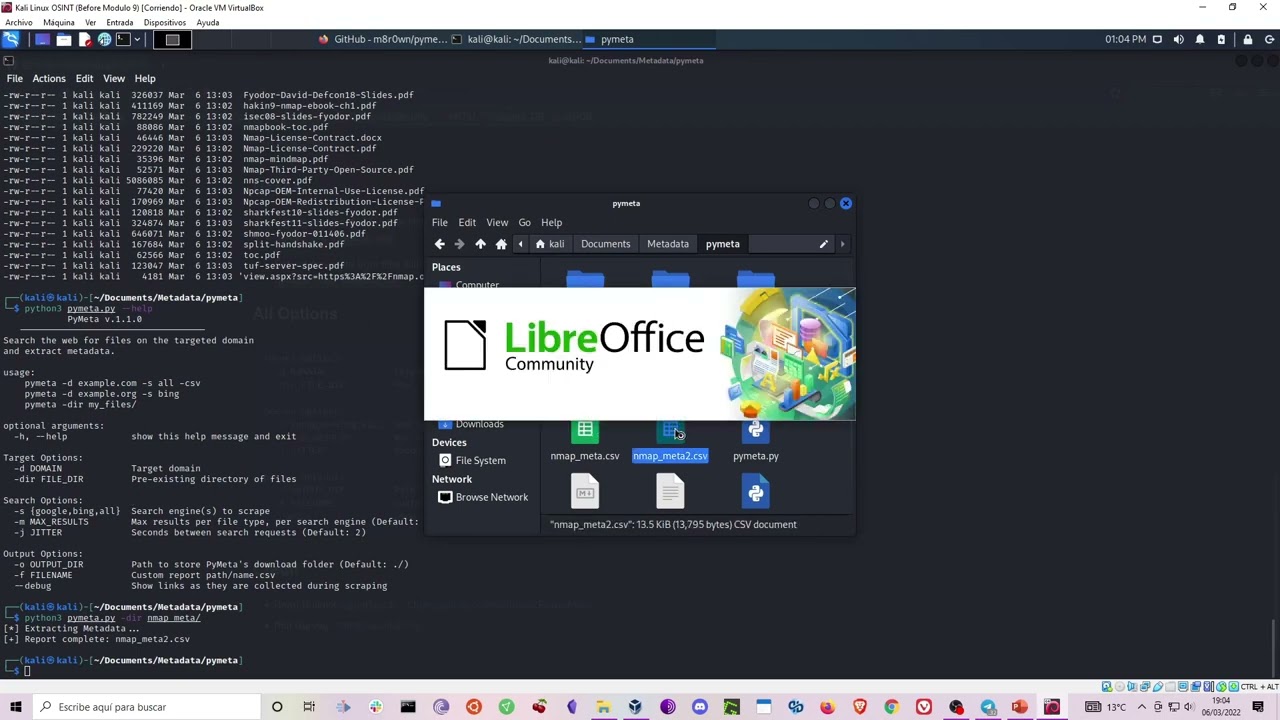Click the lock screen icon in Kali panel

tap(1247, 39)
